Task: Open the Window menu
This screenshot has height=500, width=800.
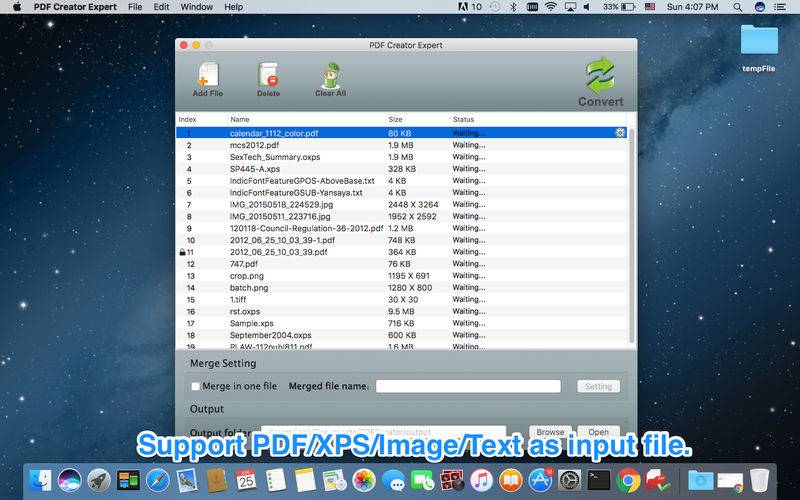Action: click(x=196, y=7)
